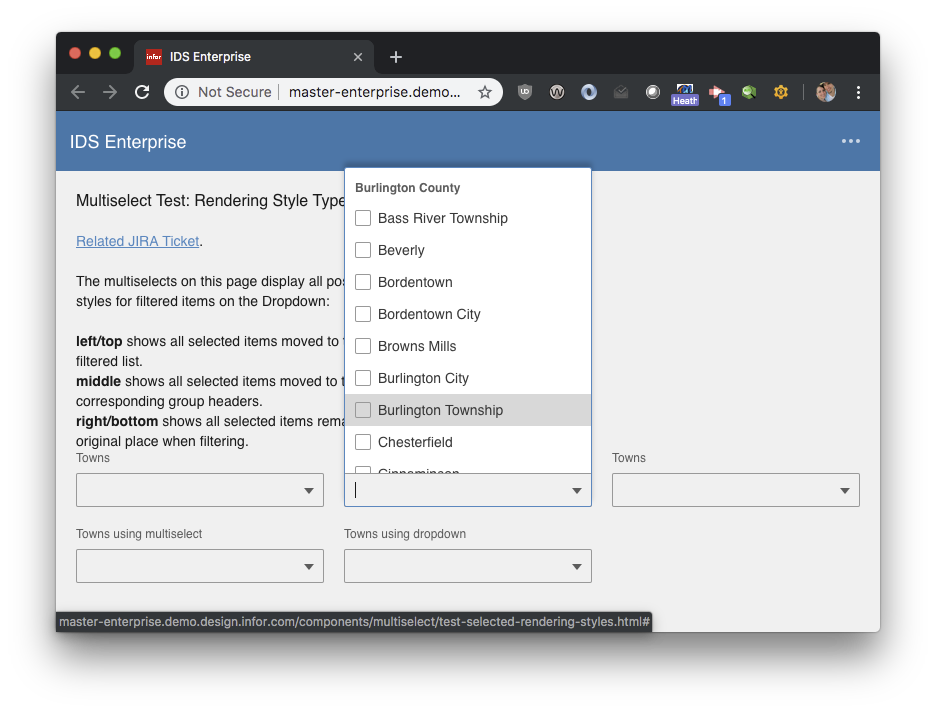Close the IDS Enterprise tab
The width and height of the screenshot is (936, 712).
click(x=358, y=57)
